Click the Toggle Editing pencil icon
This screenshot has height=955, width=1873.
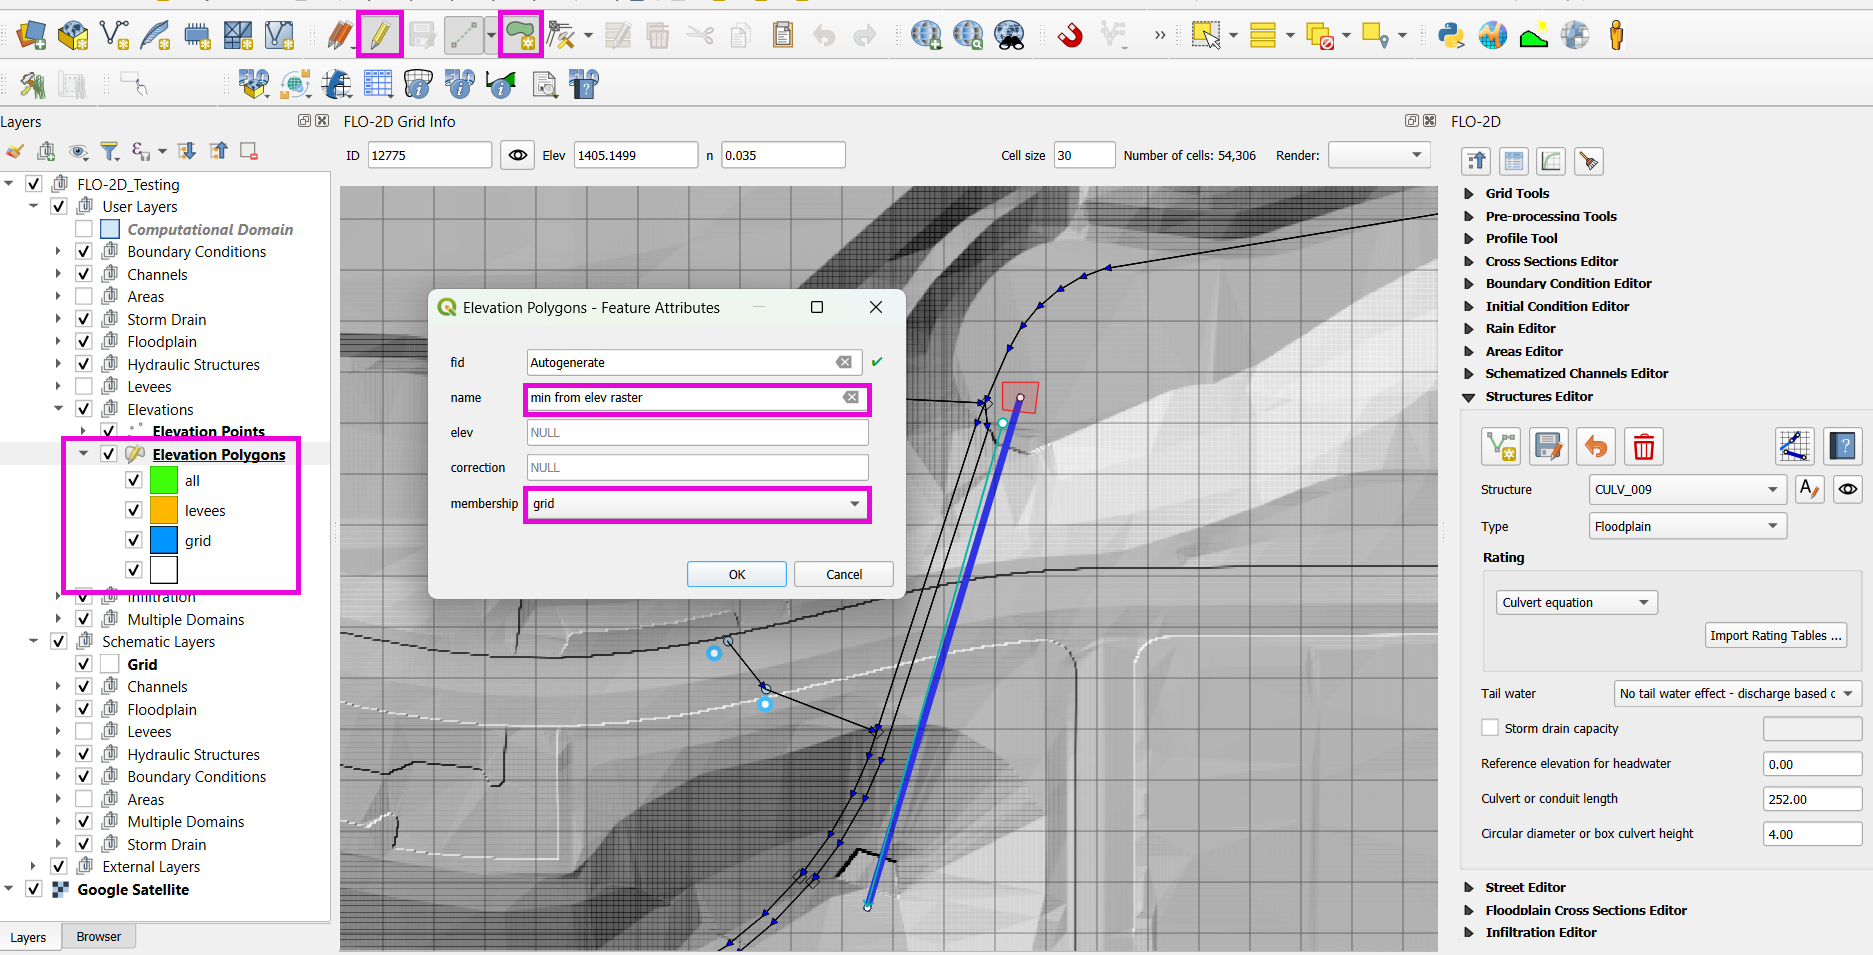380,36
